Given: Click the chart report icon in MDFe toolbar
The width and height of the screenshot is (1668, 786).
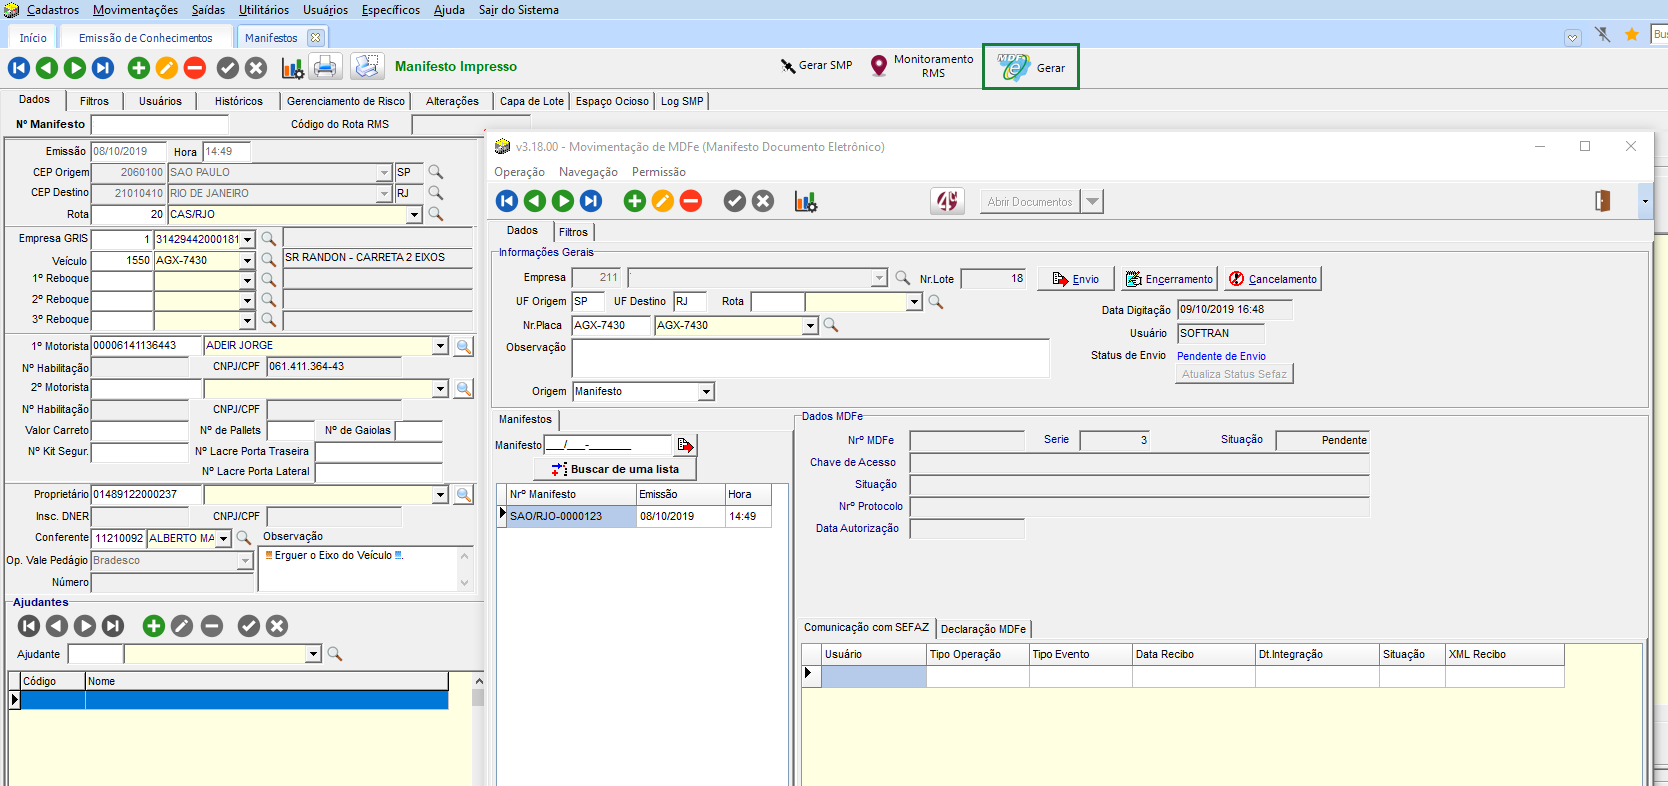Looking at the screenshot, I should (806, 201).
